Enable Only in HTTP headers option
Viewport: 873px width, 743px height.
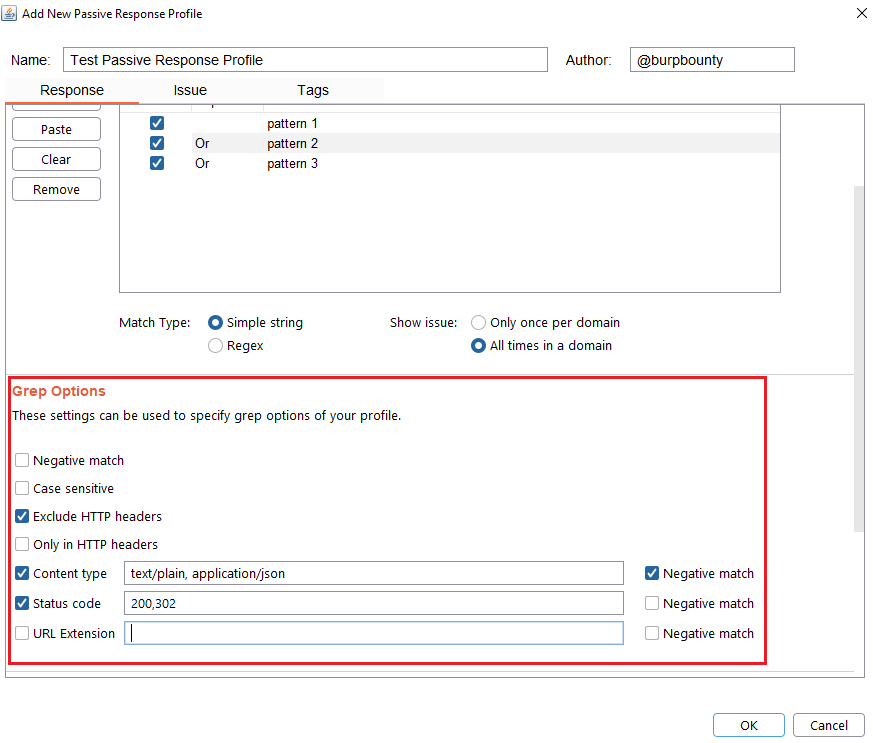[x=22, y=545]
